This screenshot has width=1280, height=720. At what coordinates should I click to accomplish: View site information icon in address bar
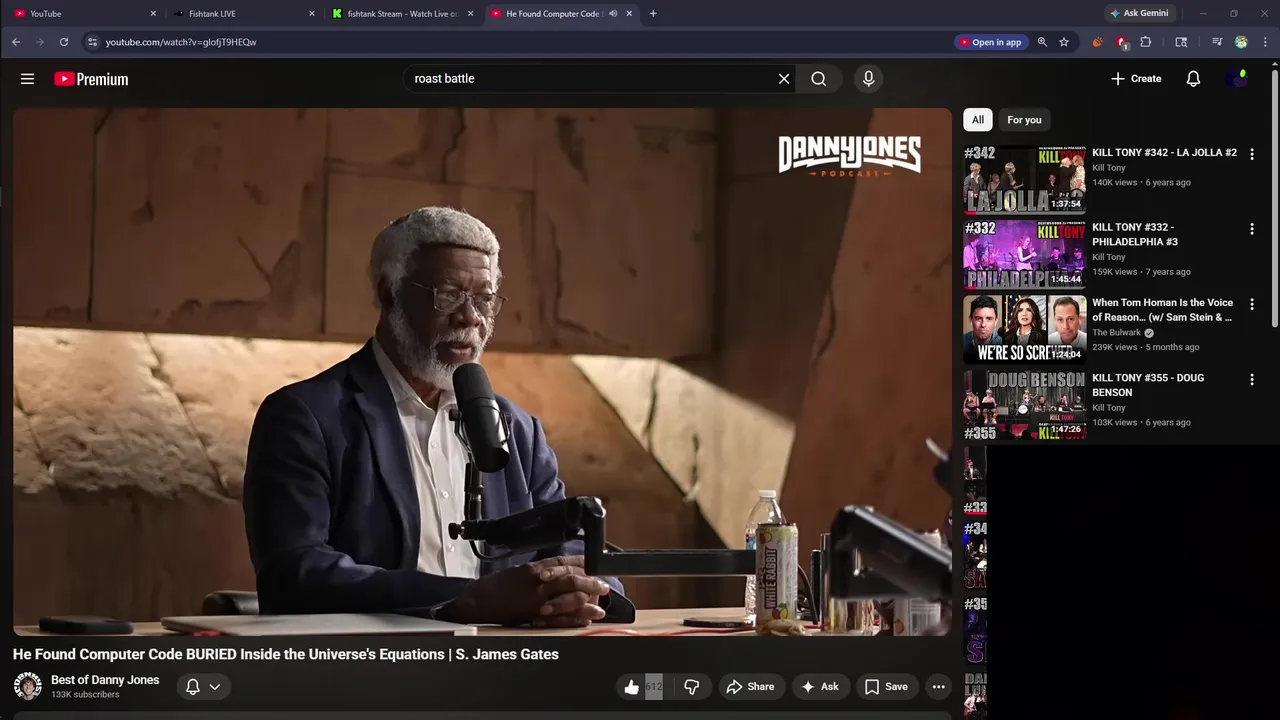pyautogui.click(x=92, y=42)
